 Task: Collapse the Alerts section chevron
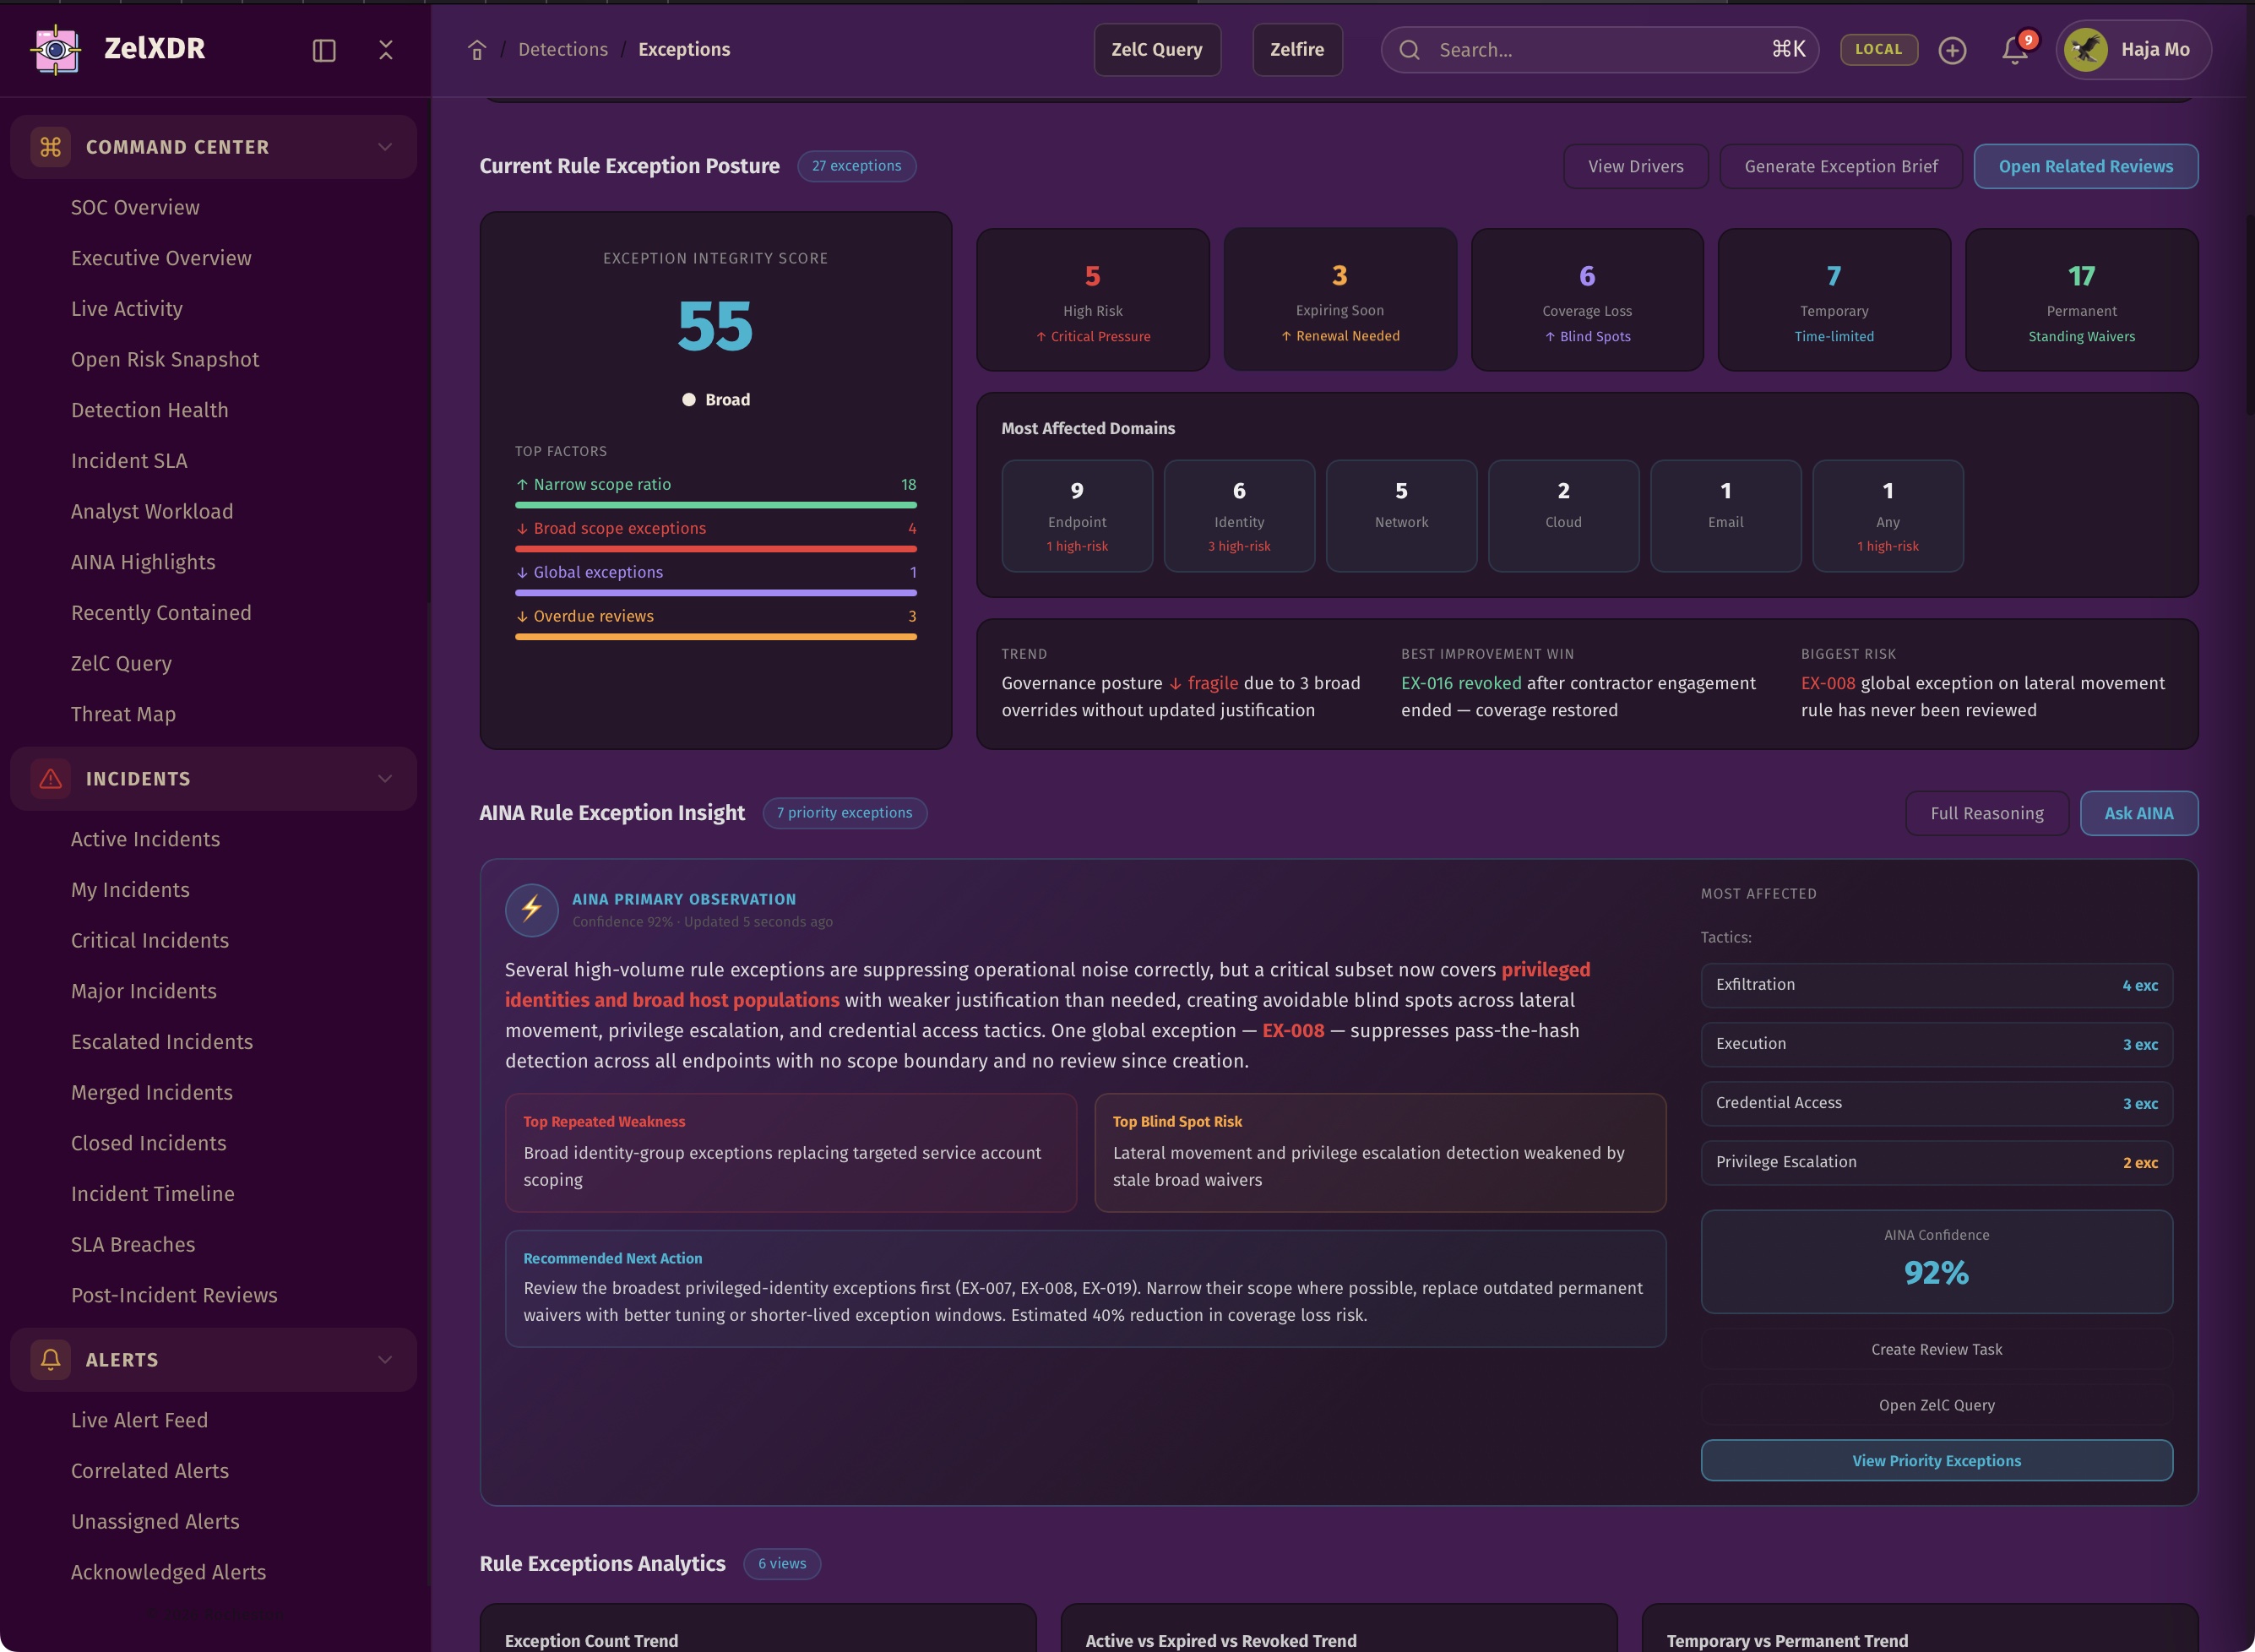point(385,1359)
